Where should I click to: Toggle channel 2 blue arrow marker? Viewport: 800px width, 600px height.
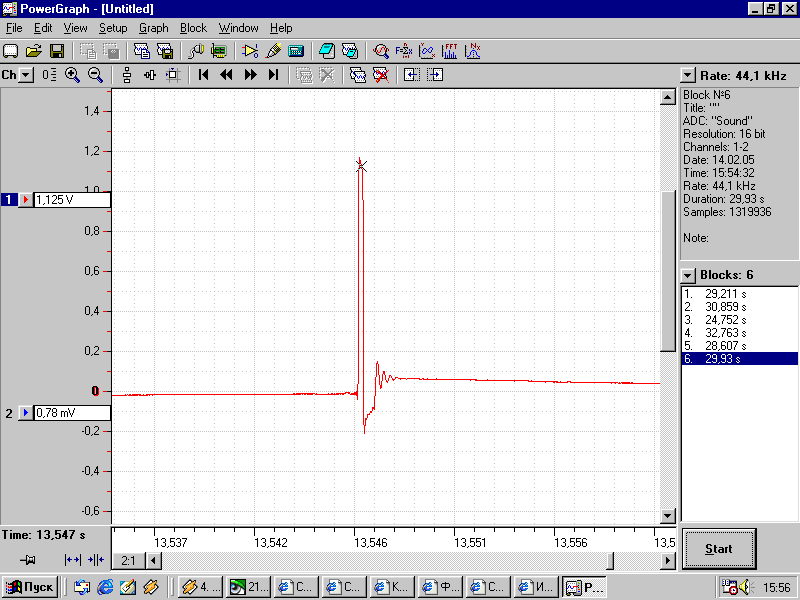pos(26,412)
